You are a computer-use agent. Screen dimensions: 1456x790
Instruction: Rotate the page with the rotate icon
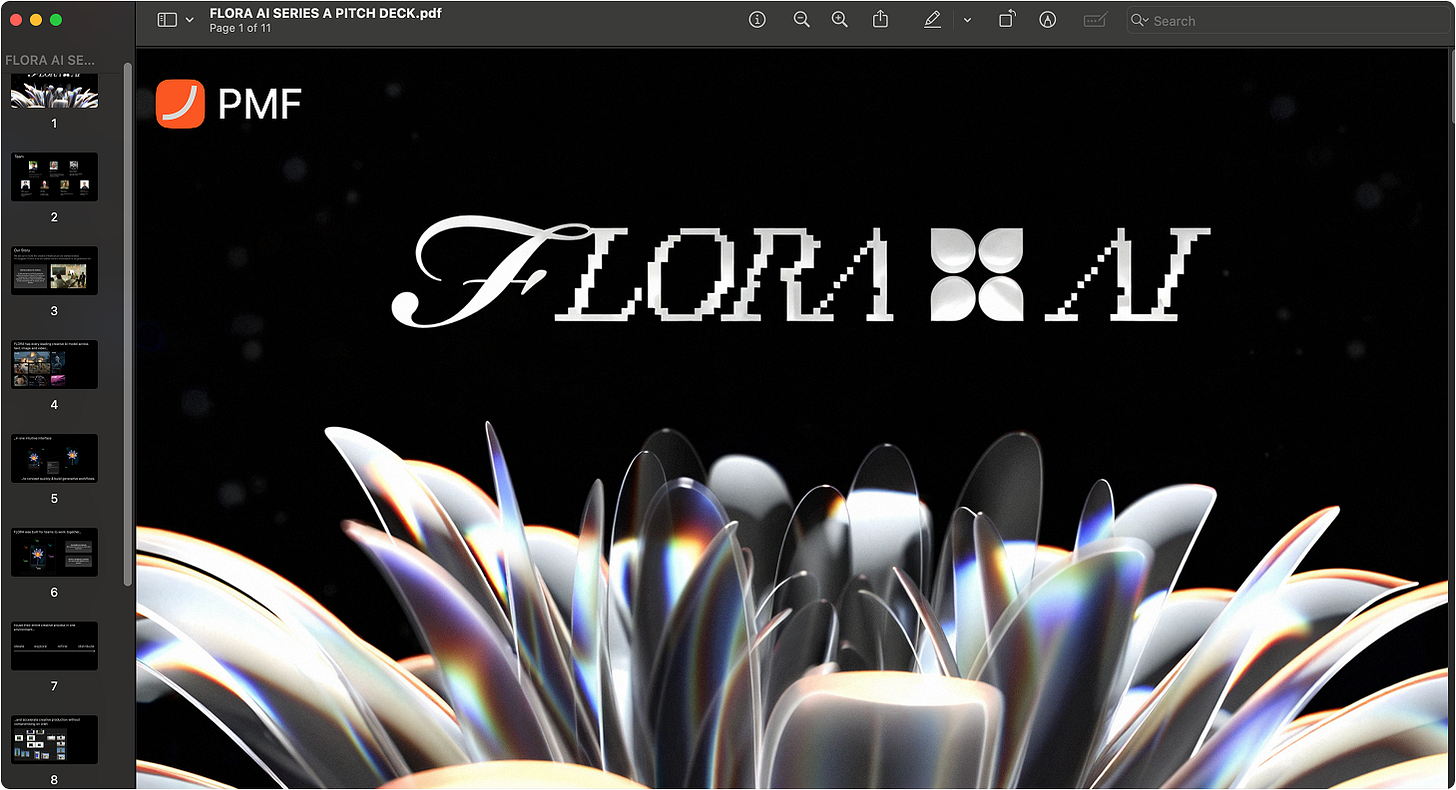(1007, 20)
